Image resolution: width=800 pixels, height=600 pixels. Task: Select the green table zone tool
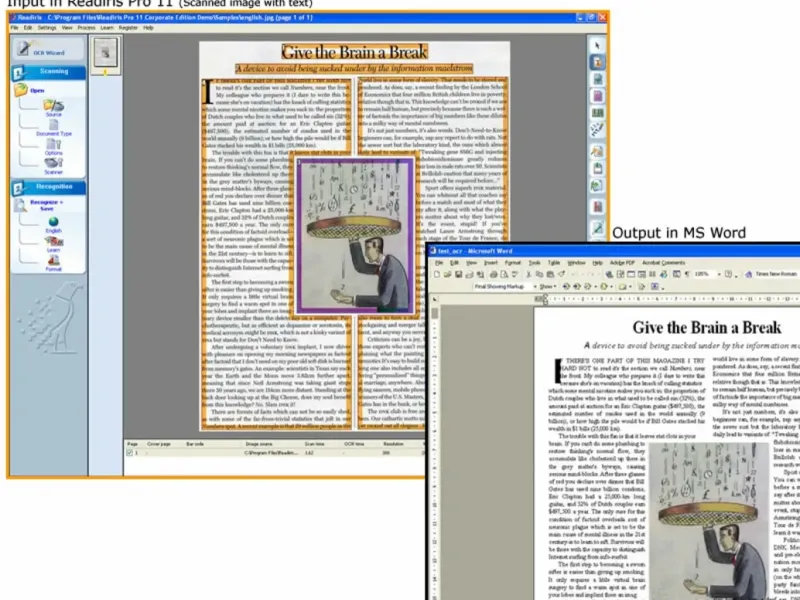point(597,113)
